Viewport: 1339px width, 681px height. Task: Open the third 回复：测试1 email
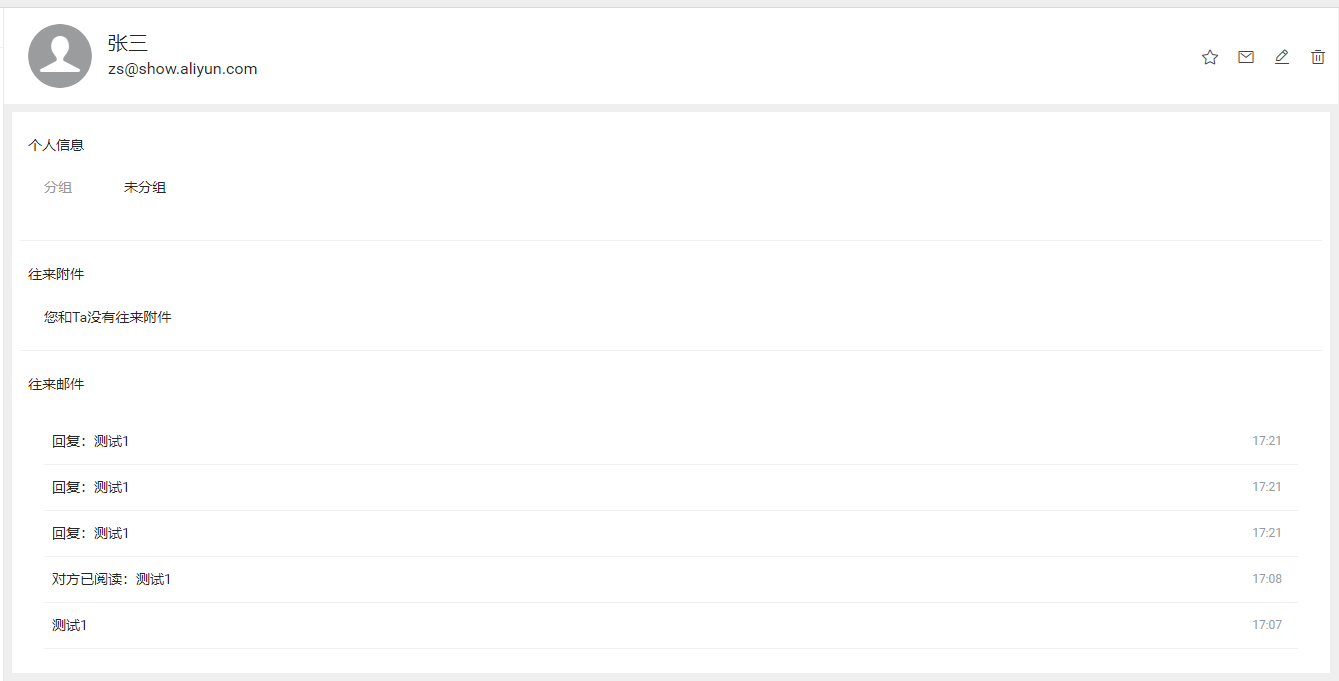[x=91, y=533]
